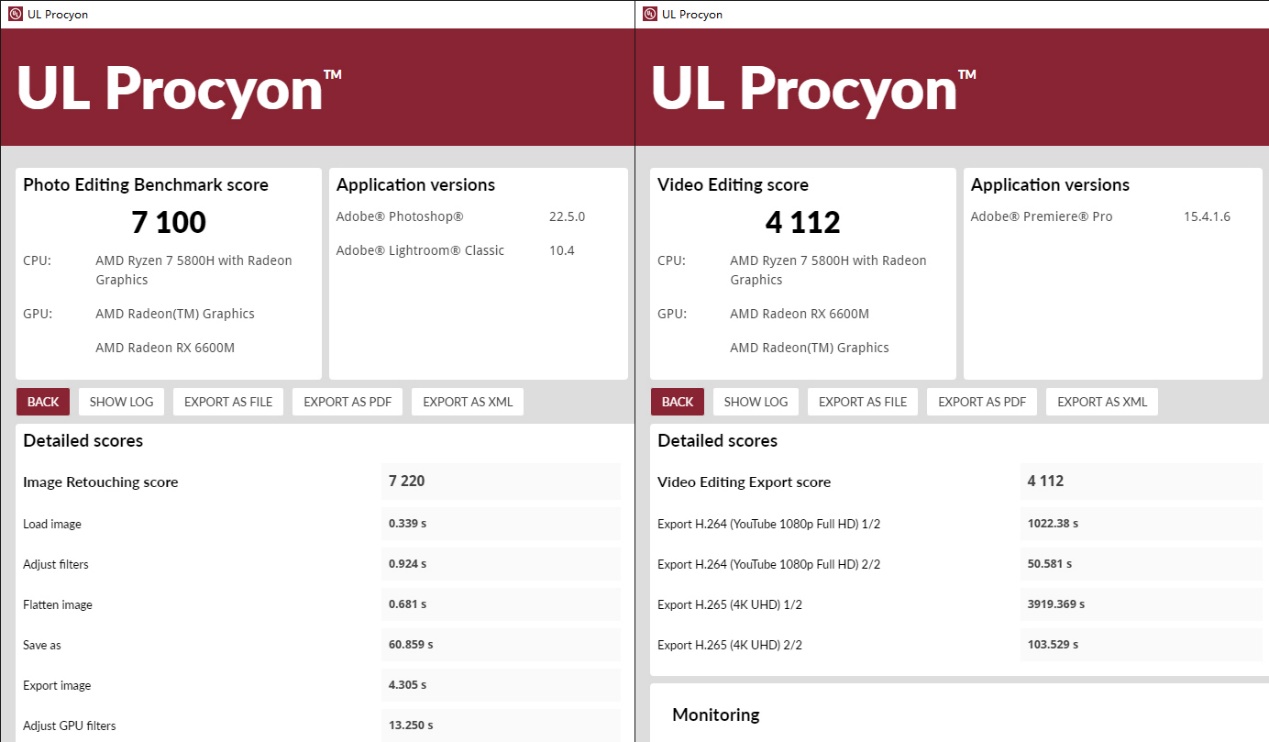This screenshot has width=1269, height=742.
Task: Click the UL Procyon icon in right title bar
Action: 650,14
